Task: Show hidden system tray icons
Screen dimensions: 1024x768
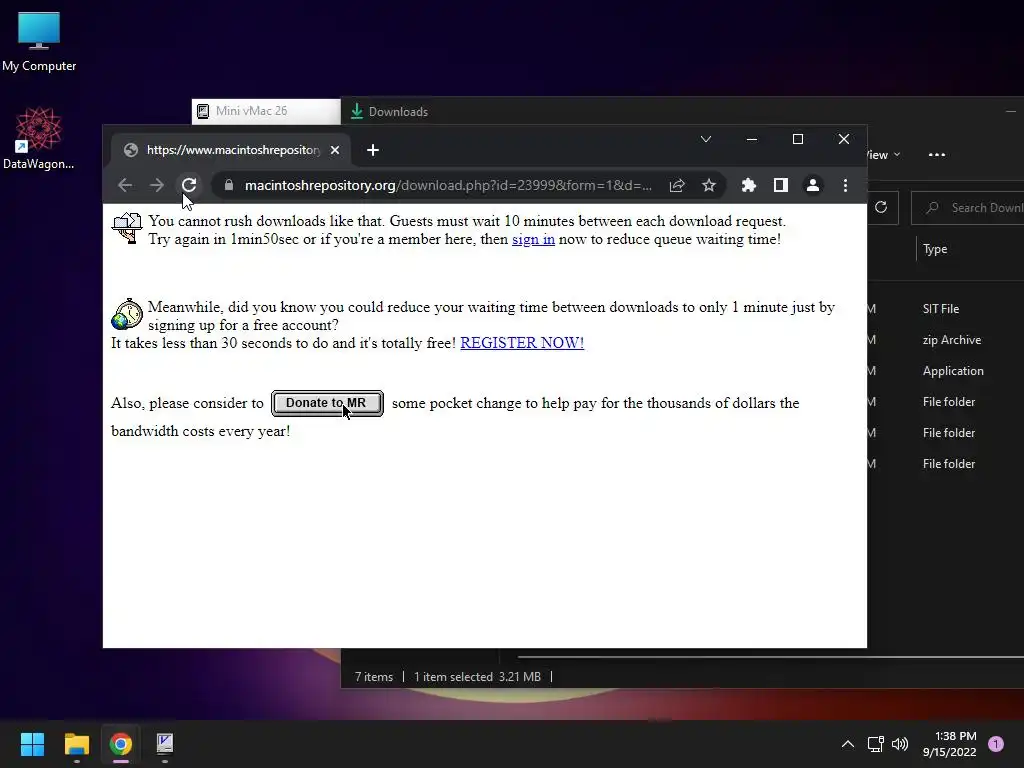Action: (x=848, y=744)
